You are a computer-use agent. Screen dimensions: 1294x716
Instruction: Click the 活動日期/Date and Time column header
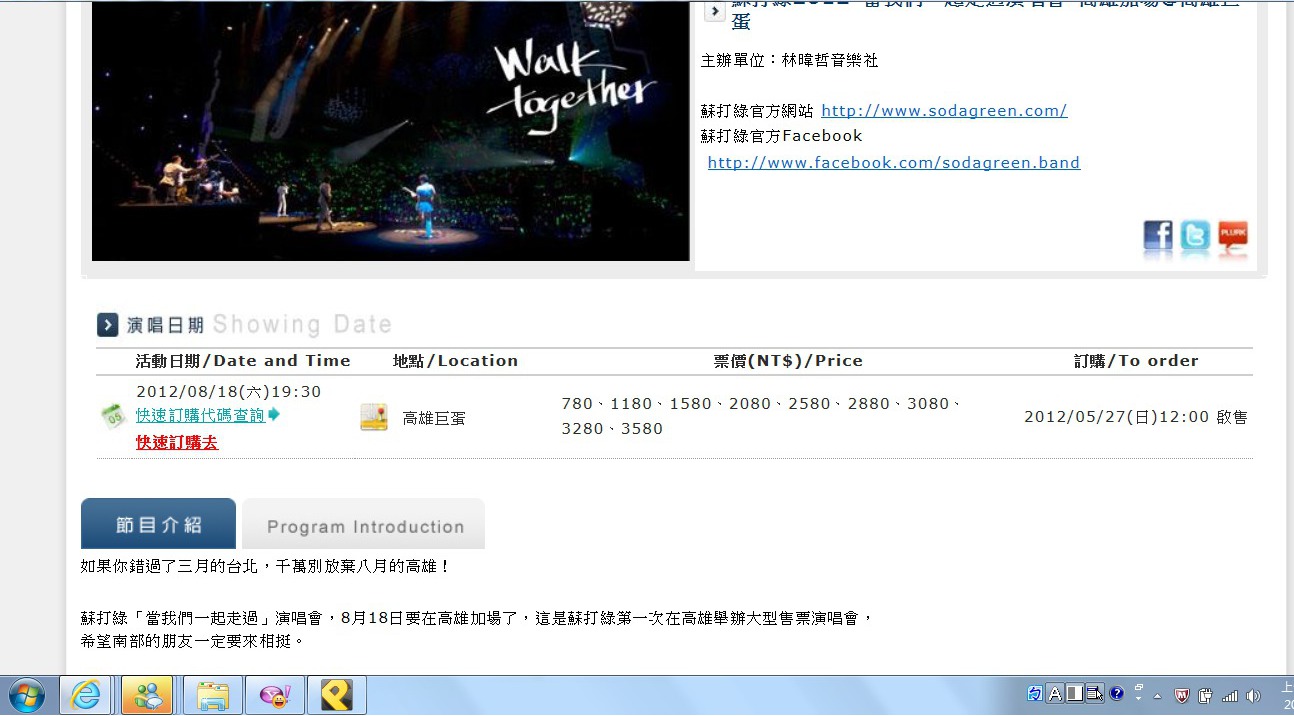[x=243, y=361]
